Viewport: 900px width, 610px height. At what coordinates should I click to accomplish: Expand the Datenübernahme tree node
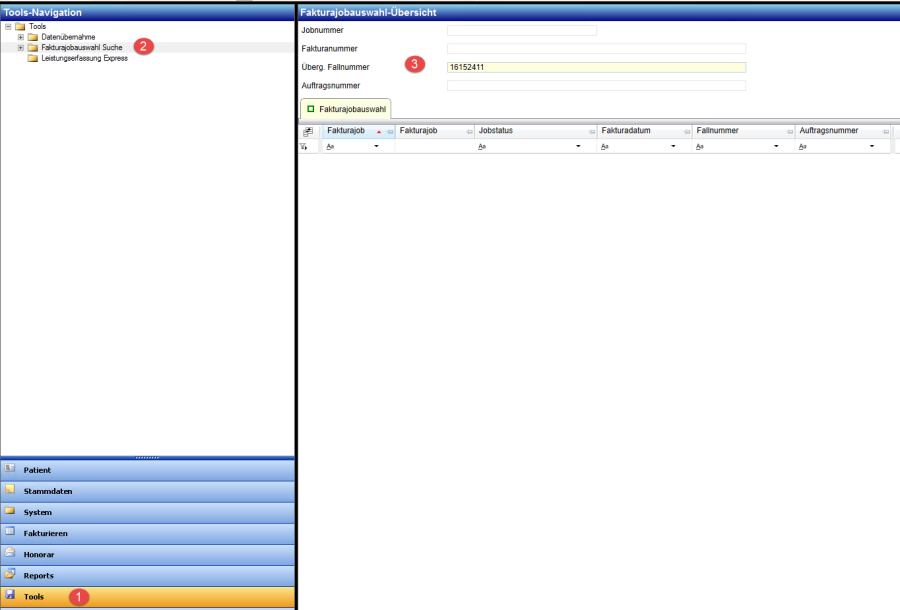pyautogui.click(x=21, y=37)
